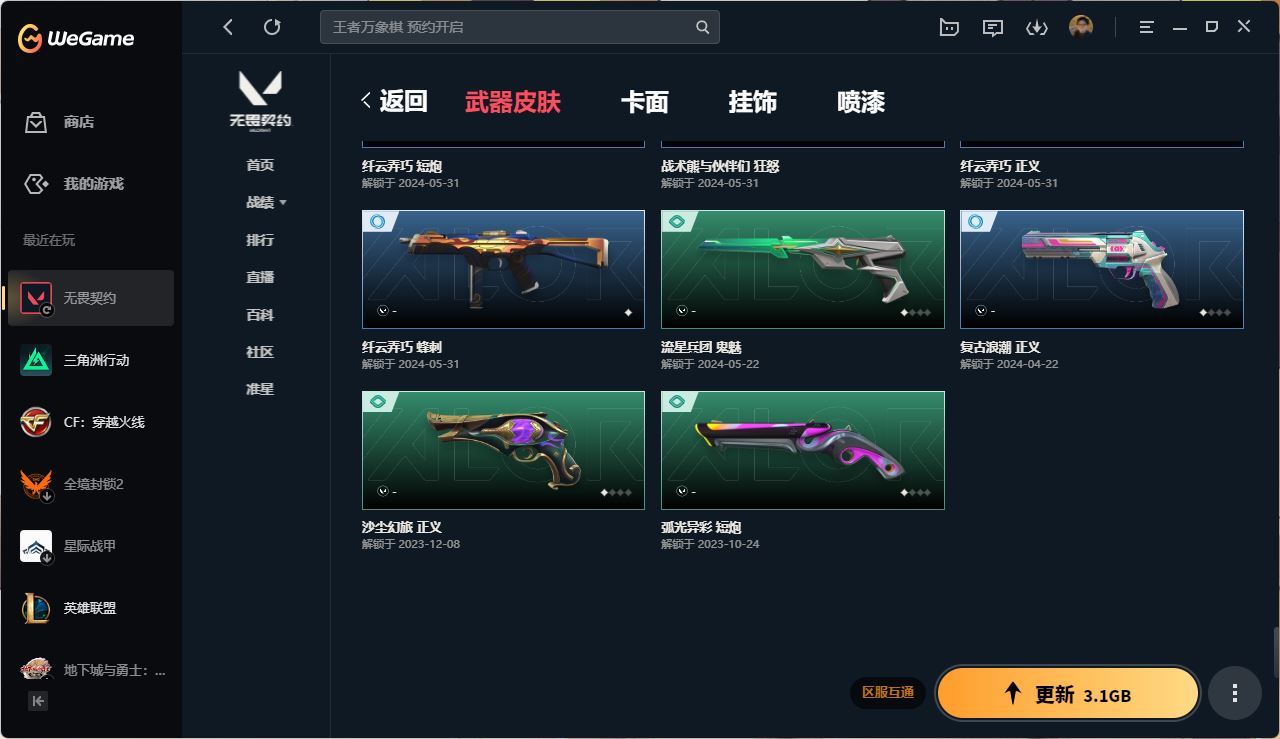
Task: Click the 区服互通 label button
Action: click(x=888, y=692)
